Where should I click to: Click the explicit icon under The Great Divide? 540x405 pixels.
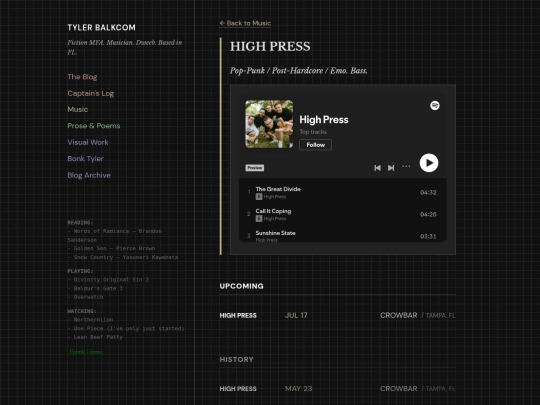[259, 197]
